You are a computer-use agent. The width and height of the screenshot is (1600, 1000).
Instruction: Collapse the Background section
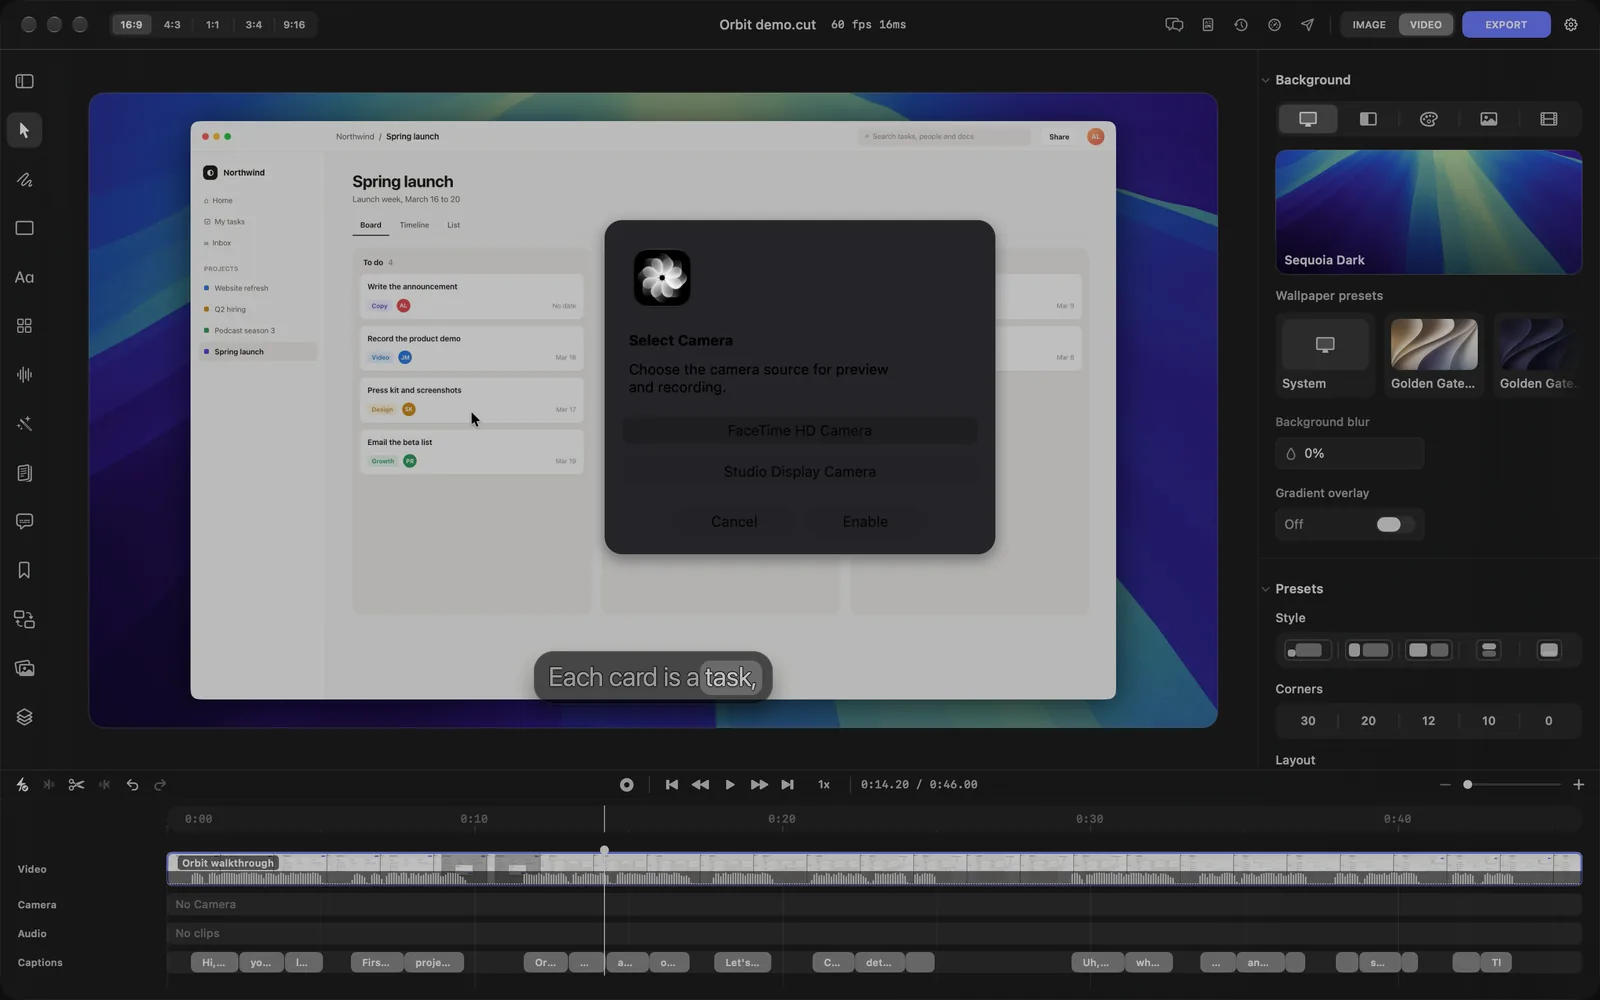tap(1265, 80)
